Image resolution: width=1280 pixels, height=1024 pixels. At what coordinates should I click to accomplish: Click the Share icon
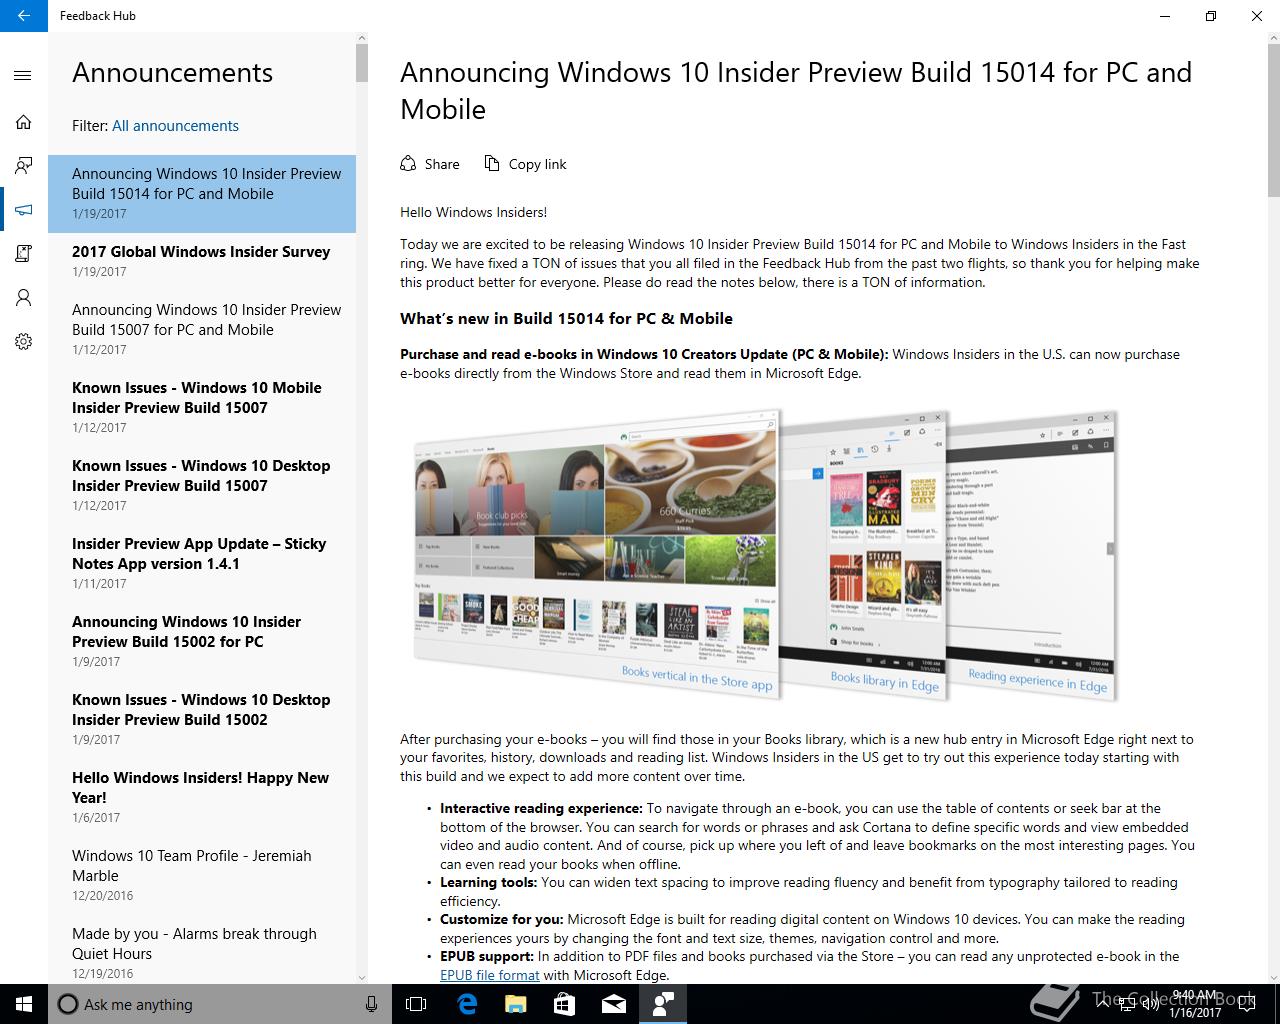408,163
